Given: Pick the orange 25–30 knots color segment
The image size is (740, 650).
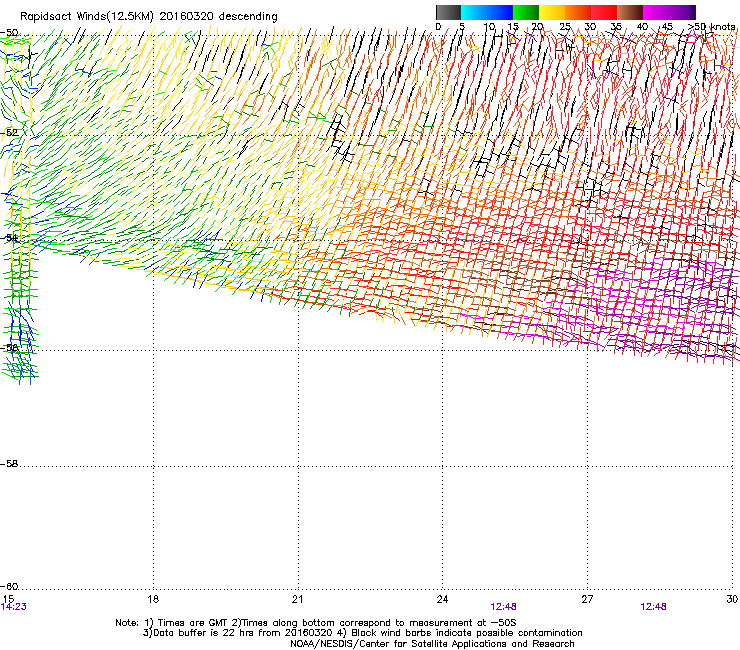Looking at the screenshot, I should click(x=578, y=12).
